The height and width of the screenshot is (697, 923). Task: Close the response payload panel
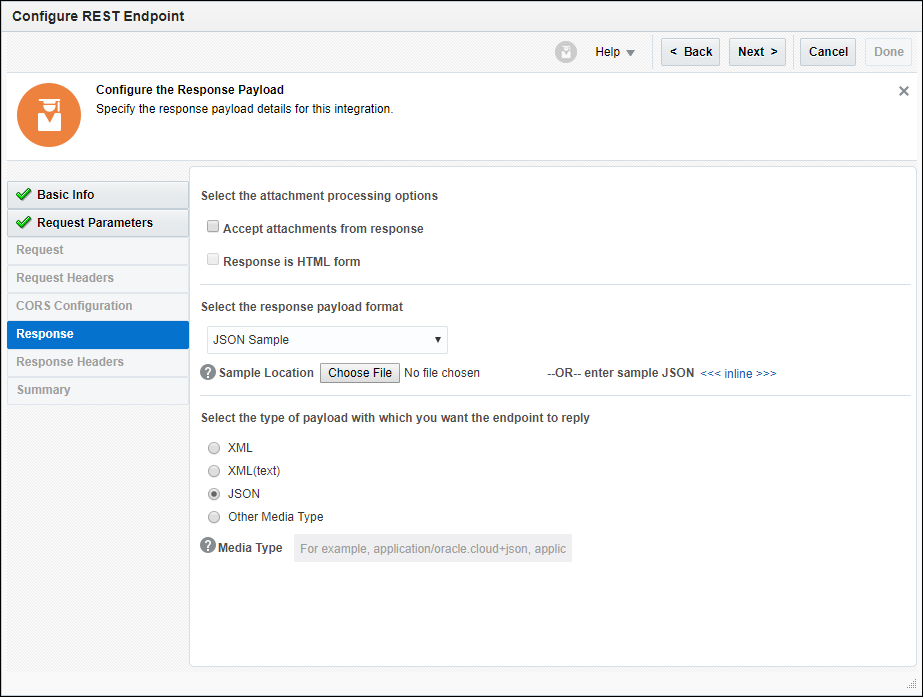coord(903,90)
